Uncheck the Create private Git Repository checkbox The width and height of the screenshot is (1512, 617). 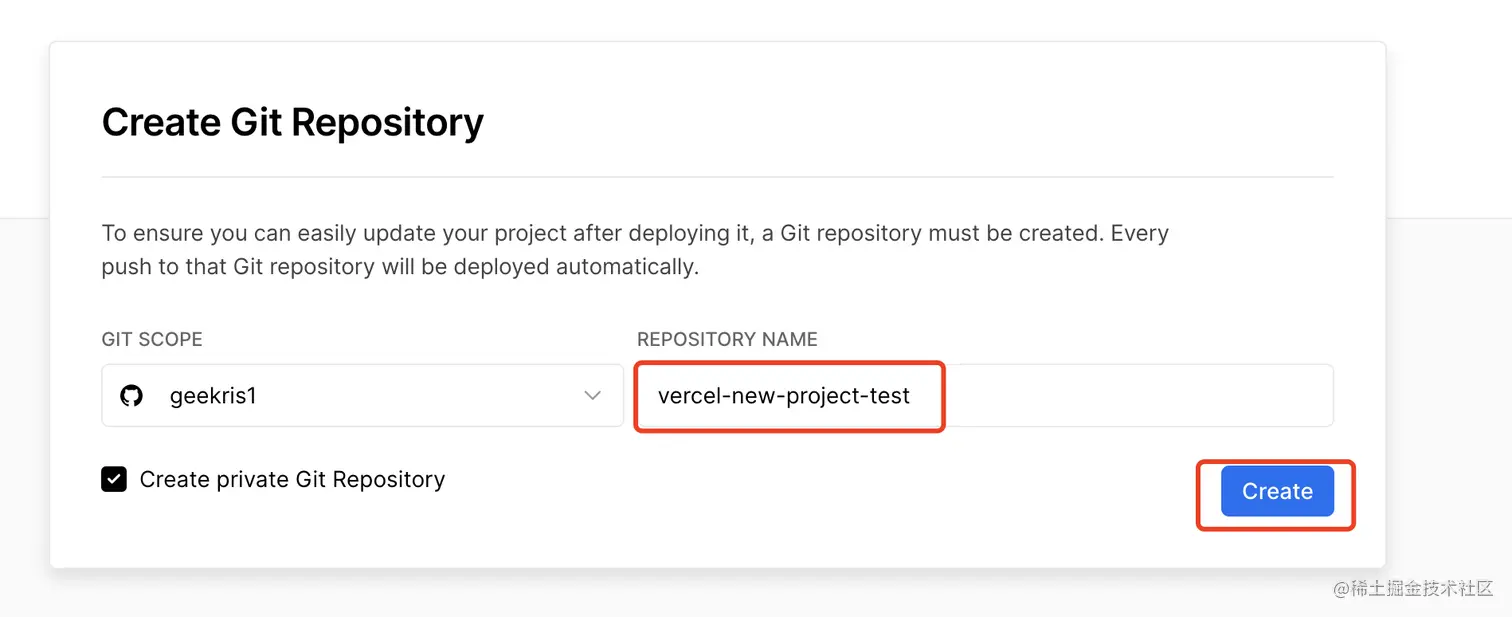point(114,479)
